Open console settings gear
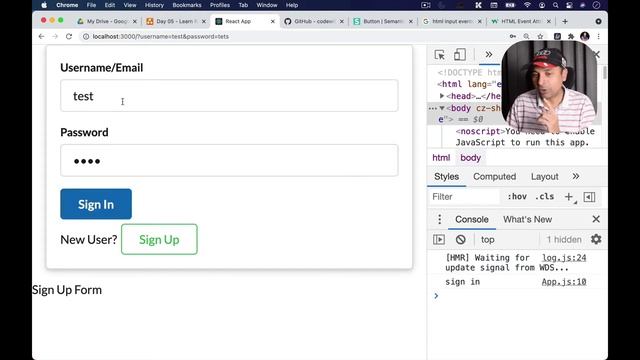Viewport: 640px width, 360px height. tap(596, 240)
